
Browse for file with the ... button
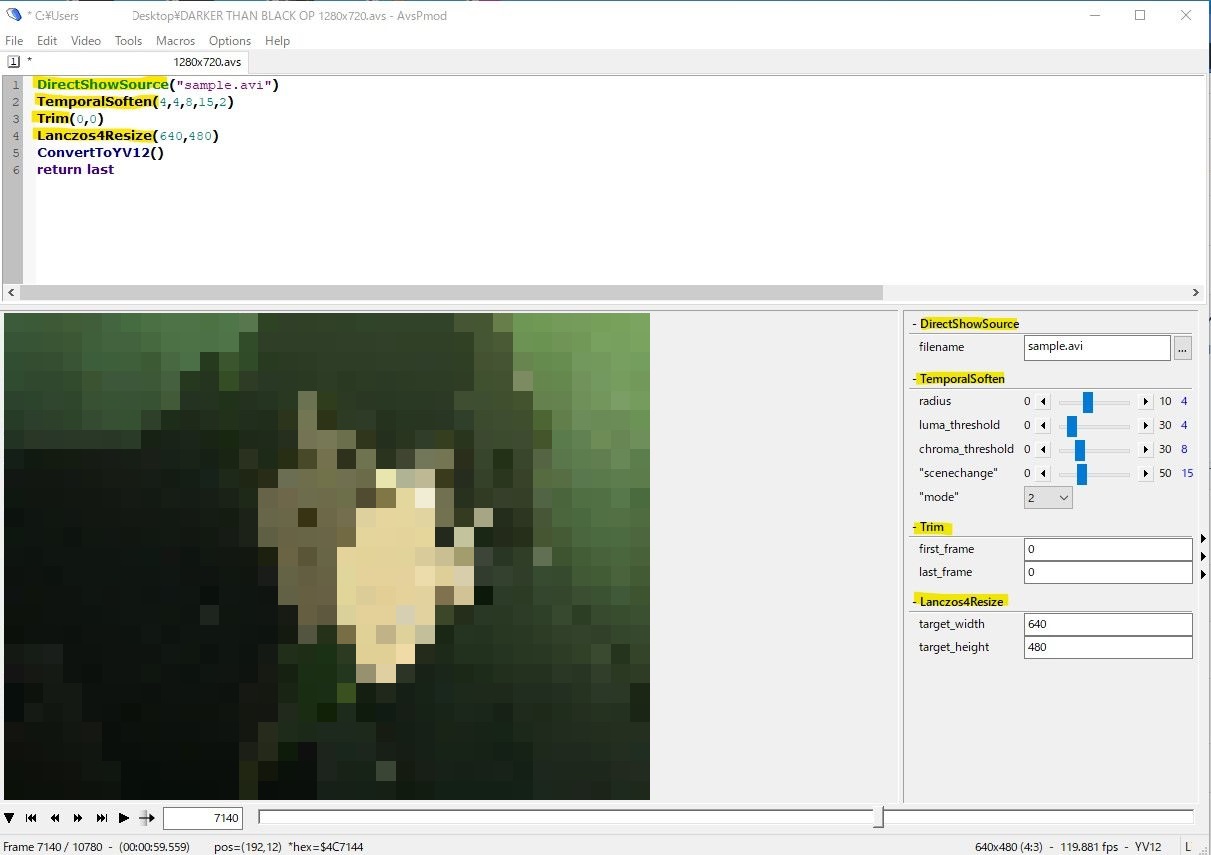1183,348
